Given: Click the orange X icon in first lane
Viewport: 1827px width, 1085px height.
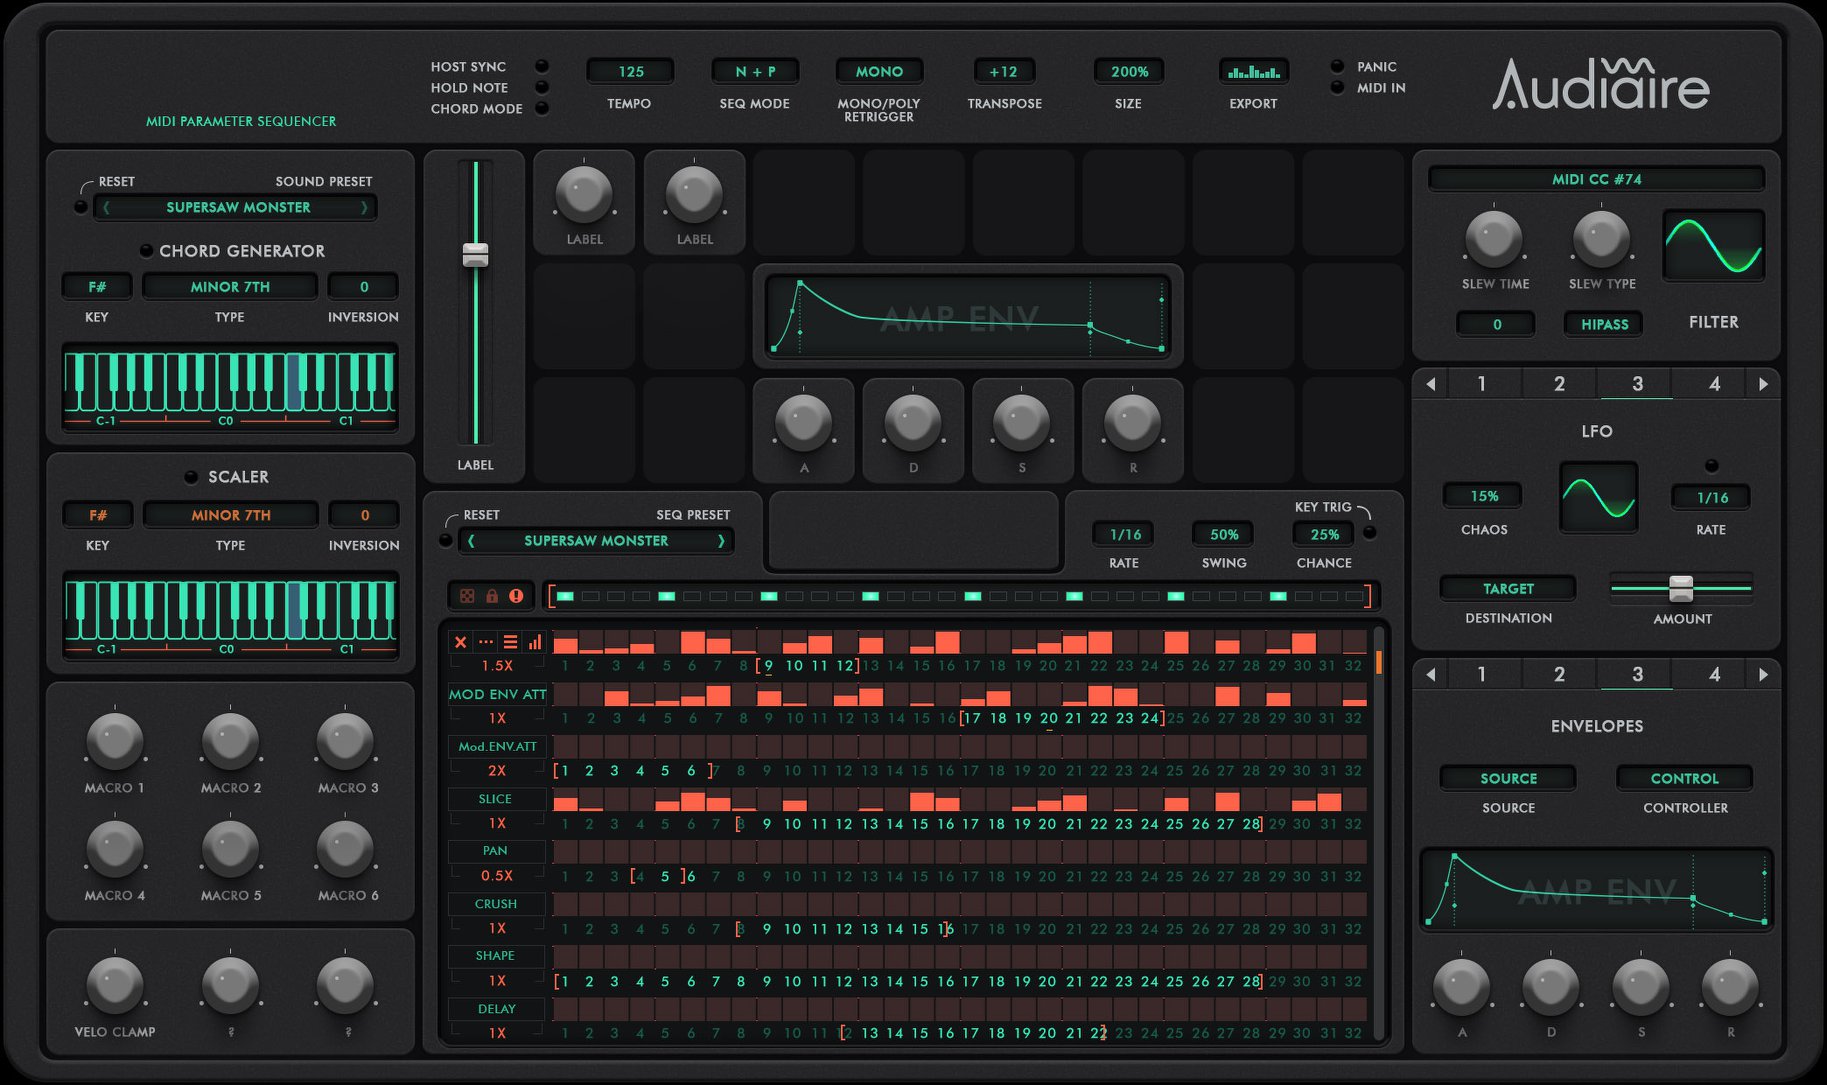Looking at the screenshot, I should 460,642.
